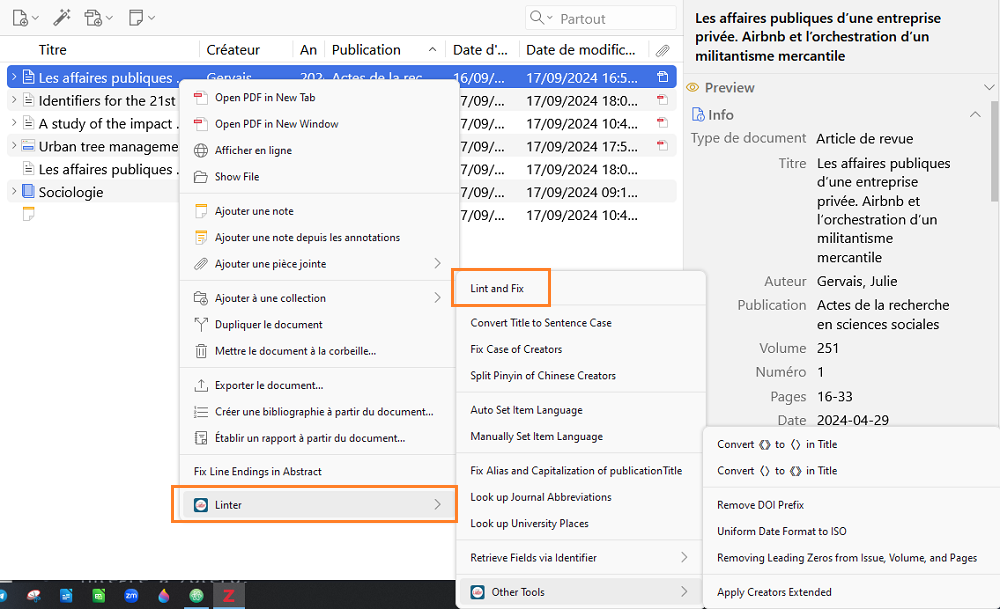Screen dimensions: 1000x609
Task: Click the New Note toolbar icon
Action: click(135, 18)
